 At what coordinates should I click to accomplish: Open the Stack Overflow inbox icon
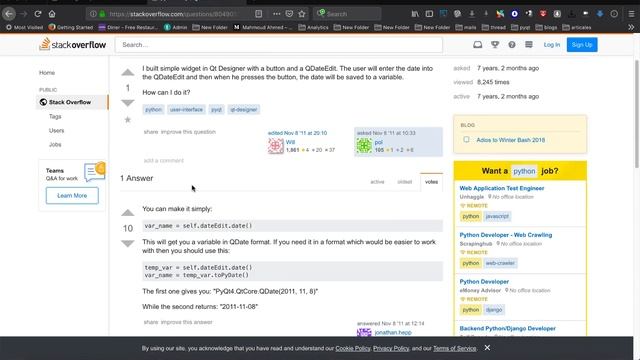[478, 44]
